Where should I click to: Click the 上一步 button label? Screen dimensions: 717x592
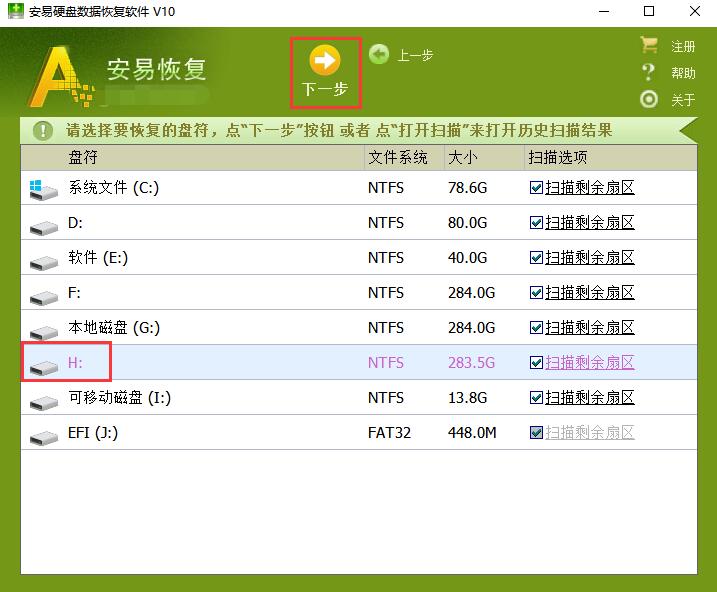pos(415,55)
